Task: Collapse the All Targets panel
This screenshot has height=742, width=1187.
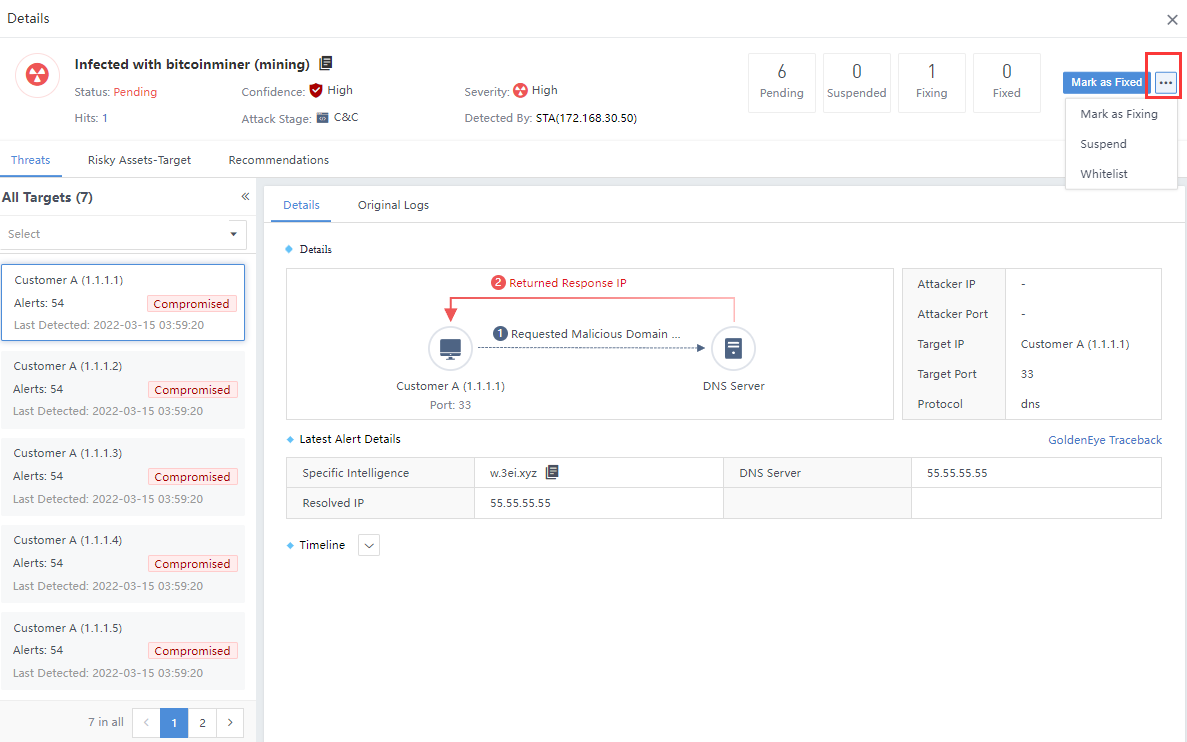Action: pos(245,197)
